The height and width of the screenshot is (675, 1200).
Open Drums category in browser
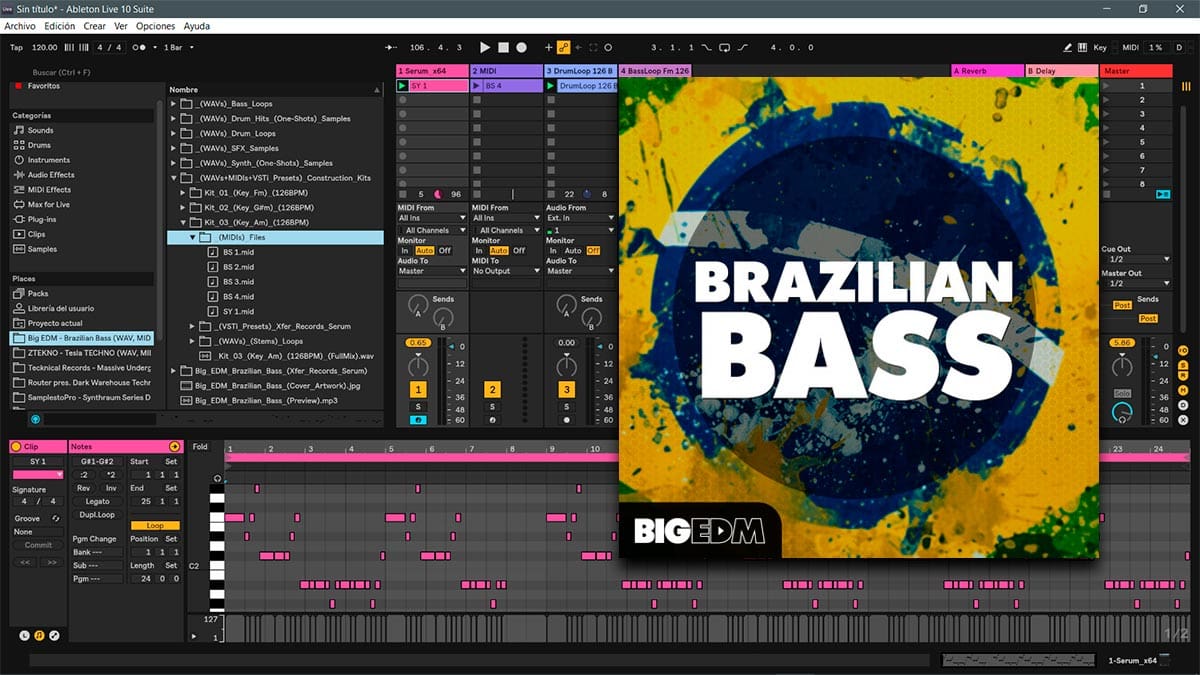pyautogui.click(x=39, y=145)
